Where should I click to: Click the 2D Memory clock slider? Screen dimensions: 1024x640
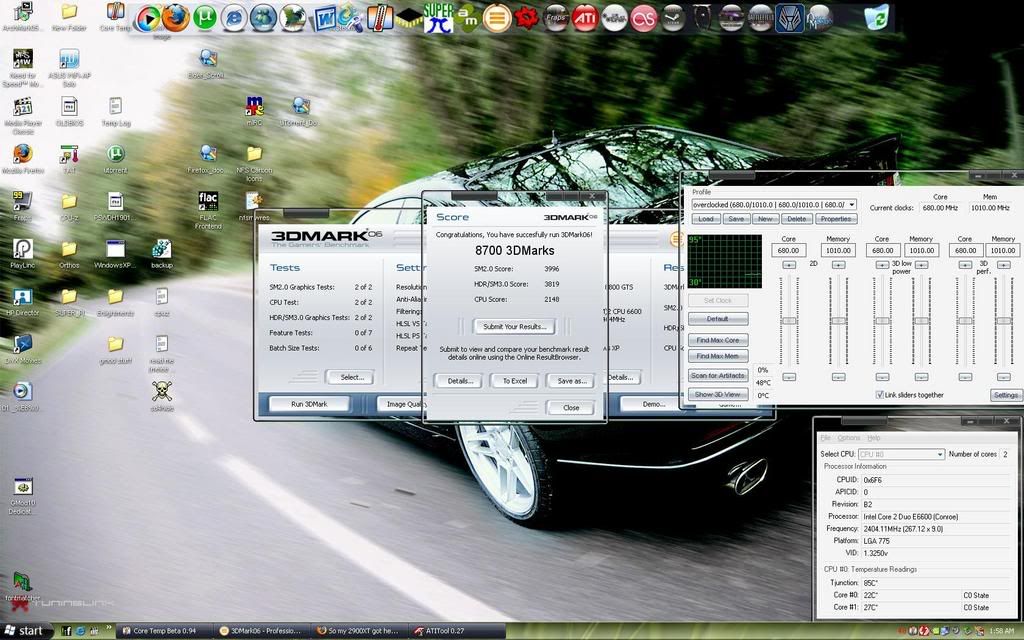pos(839,321)
